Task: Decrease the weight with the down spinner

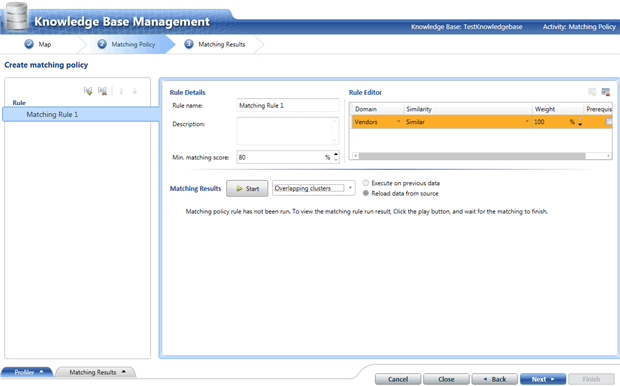Action: (580, 125)
